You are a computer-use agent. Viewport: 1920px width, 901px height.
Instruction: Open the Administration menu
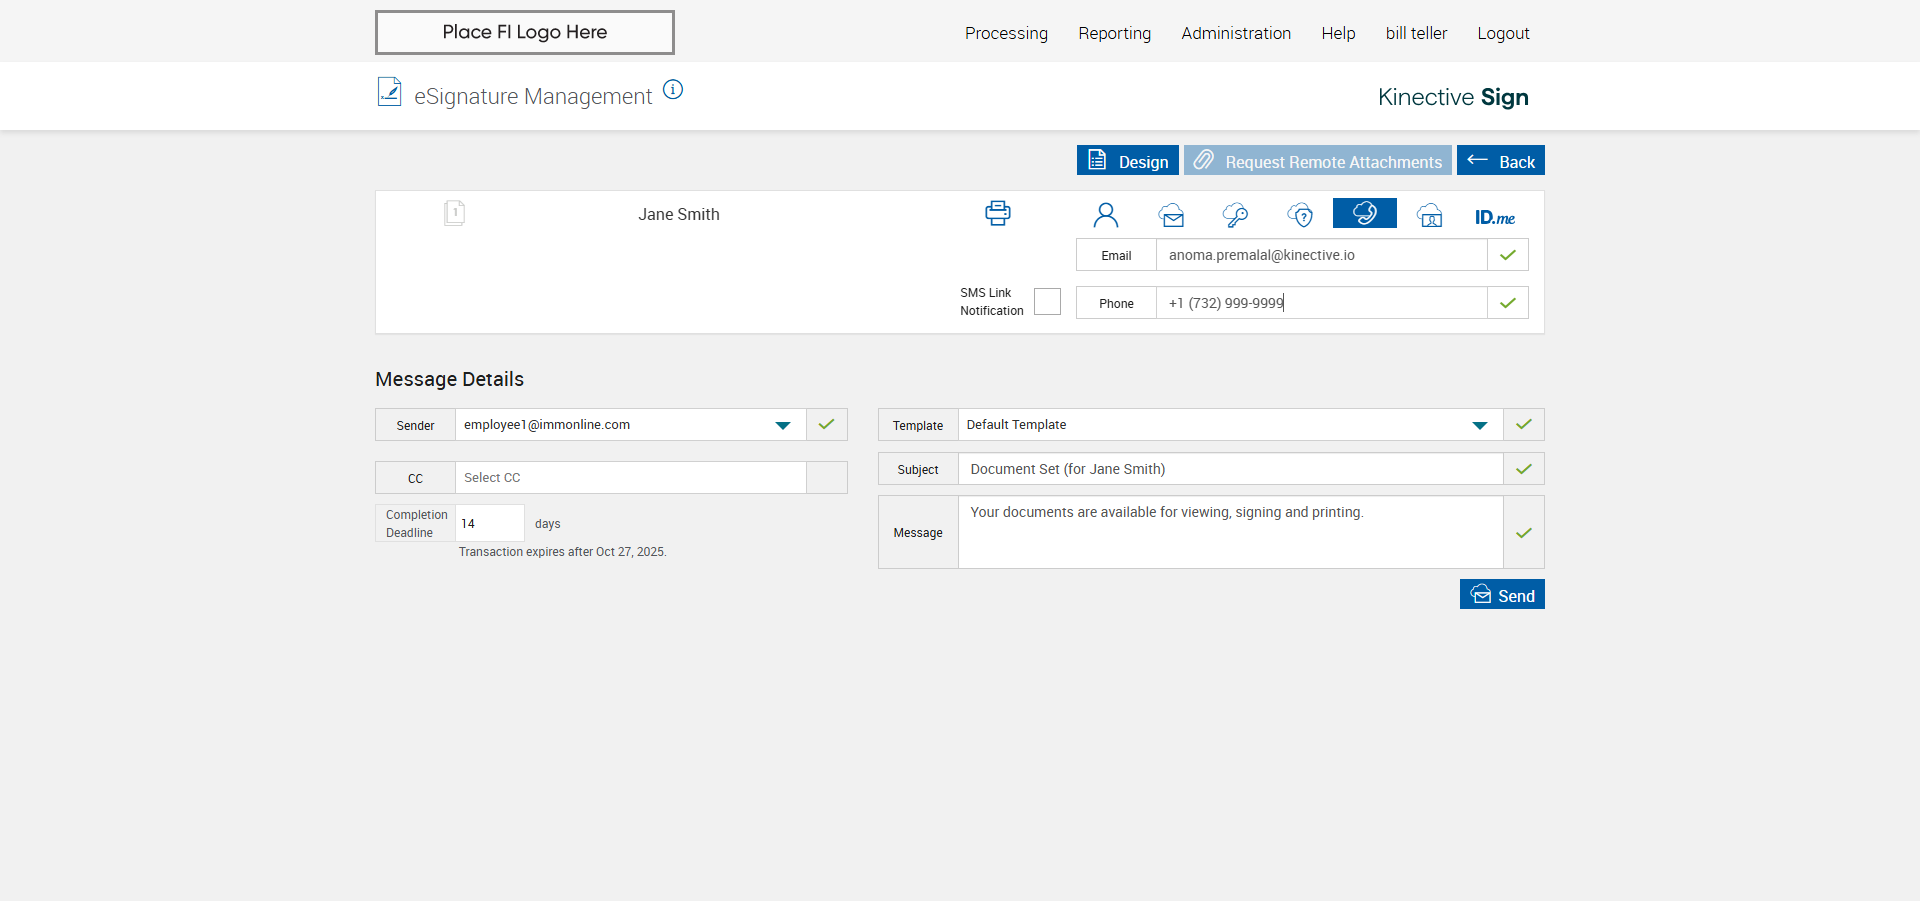pyautogui.click(x=1235, y=33)
